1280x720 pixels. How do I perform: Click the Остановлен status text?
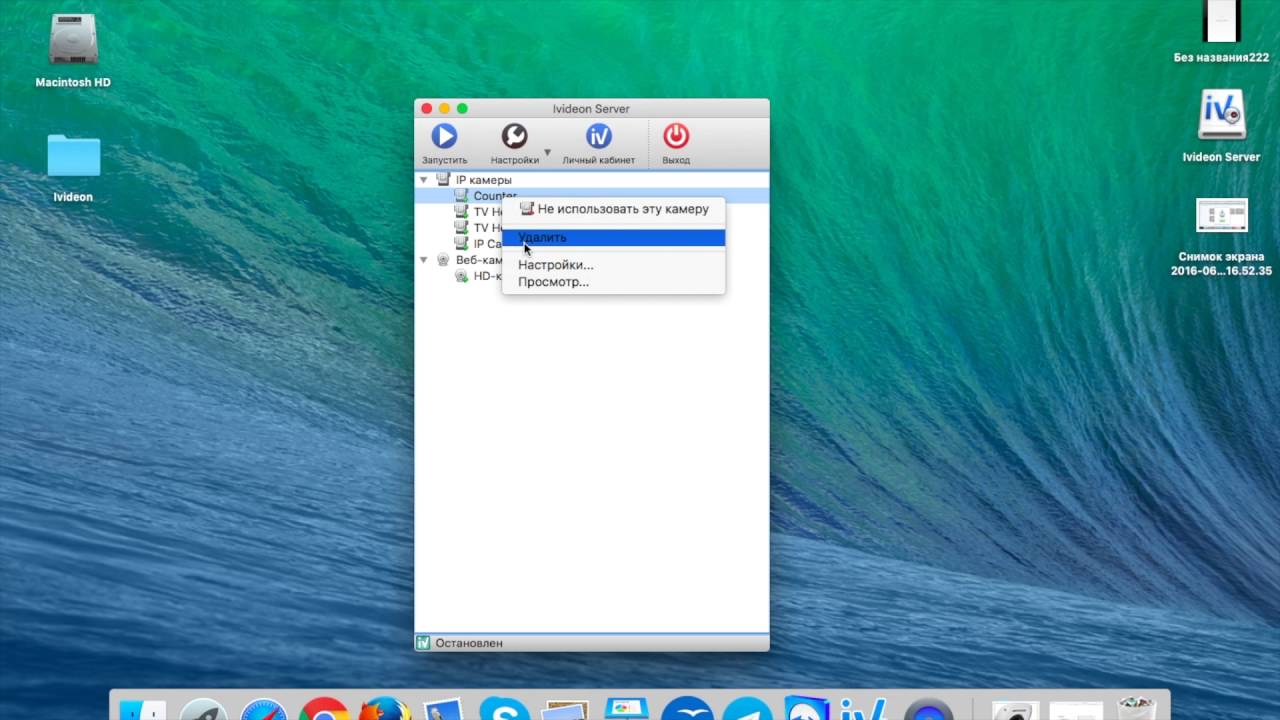coord(469,643)
